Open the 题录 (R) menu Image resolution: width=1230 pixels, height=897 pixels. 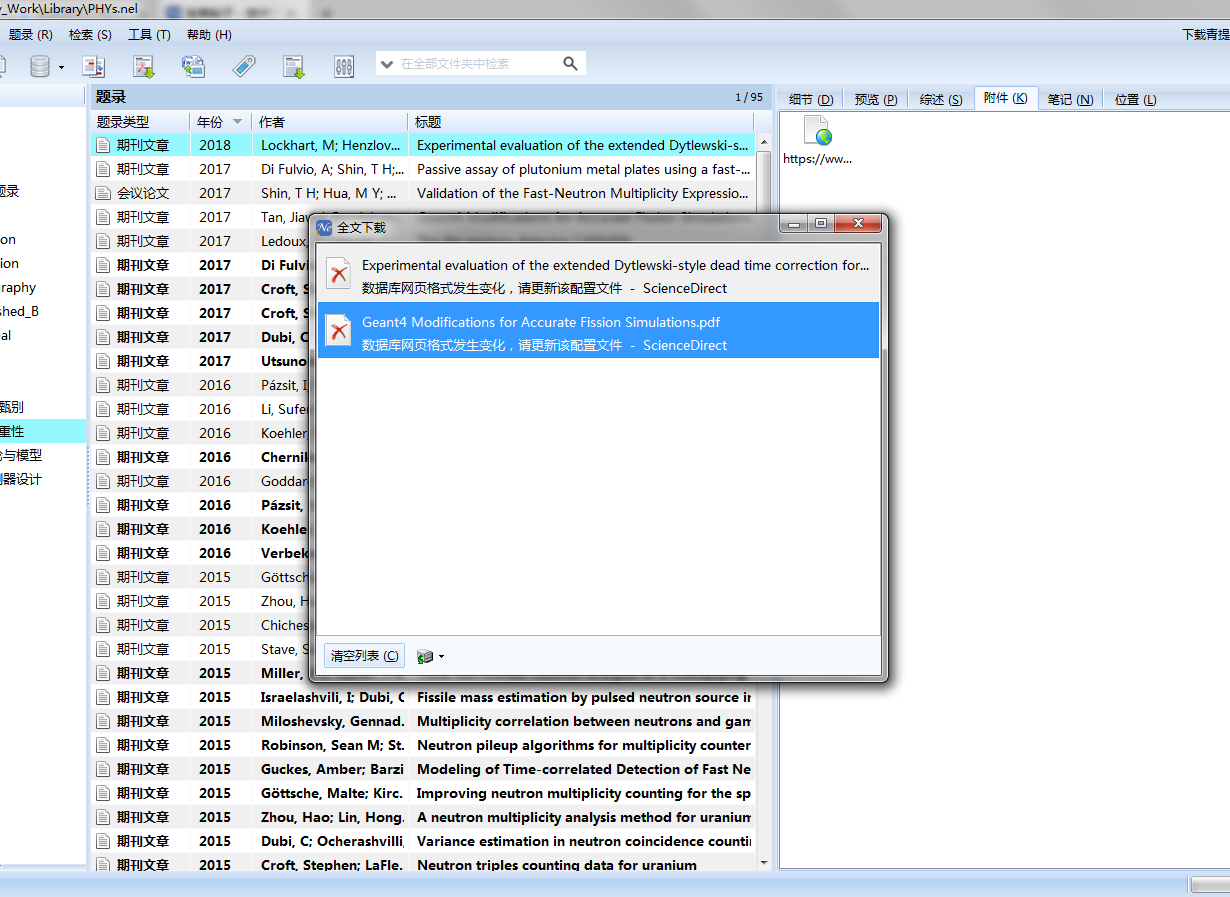(30, 34)
